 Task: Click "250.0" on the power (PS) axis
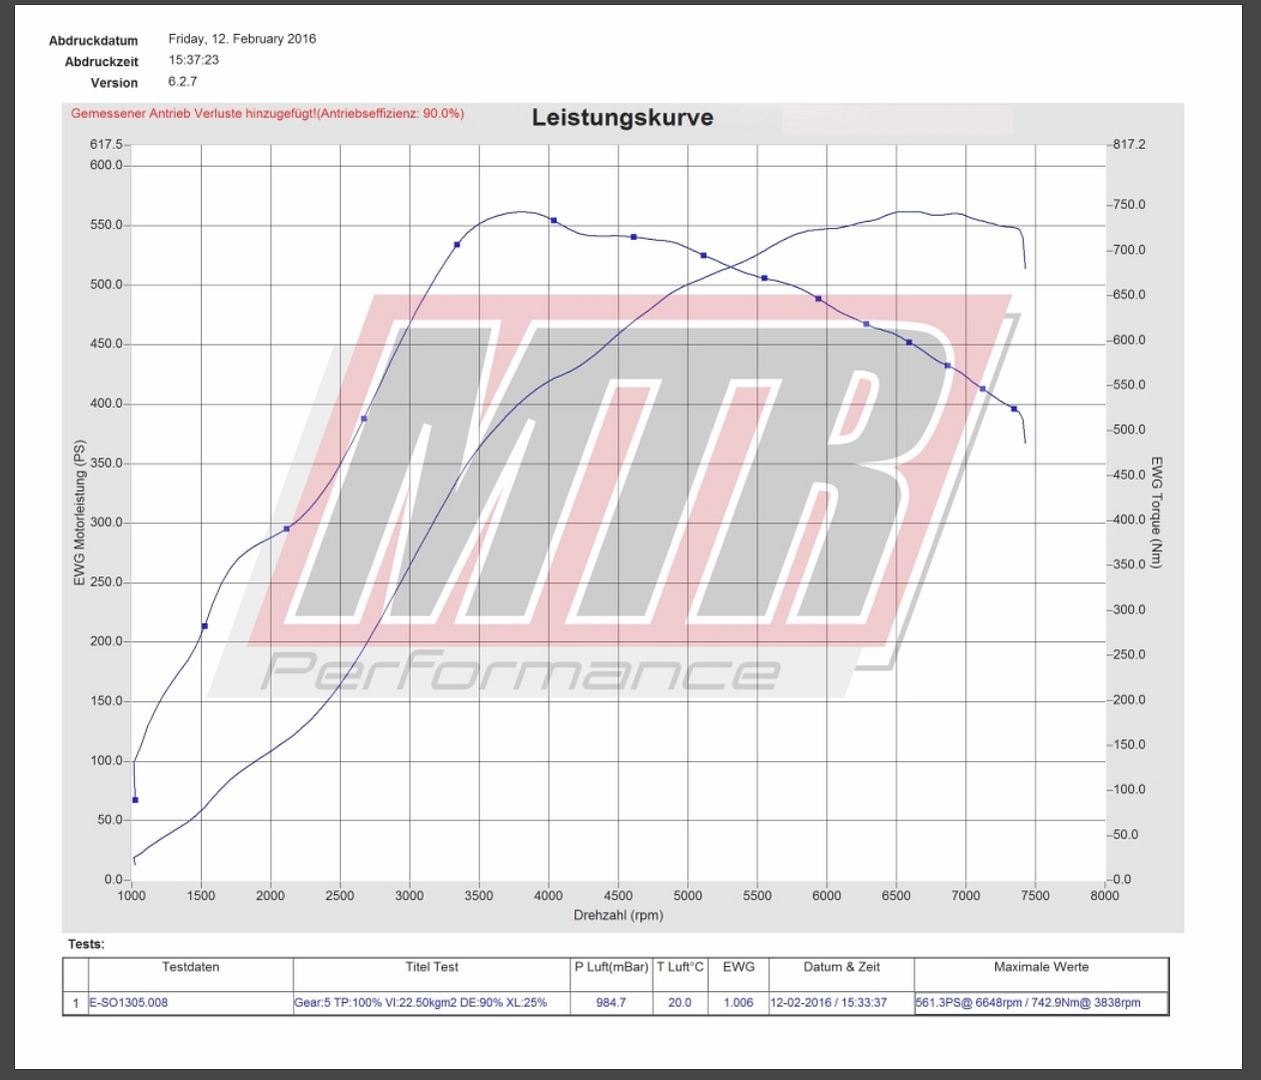tap(106, 582)
